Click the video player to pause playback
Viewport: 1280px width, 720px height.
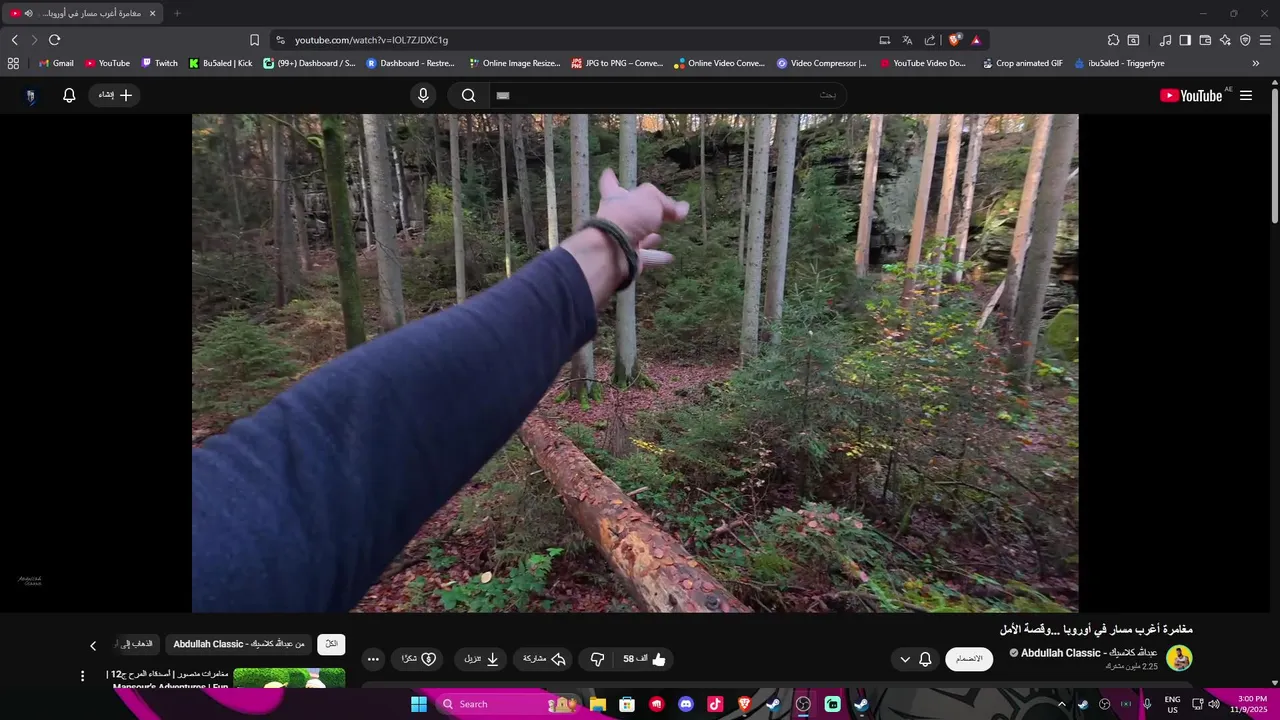click(x=635, y=363)
